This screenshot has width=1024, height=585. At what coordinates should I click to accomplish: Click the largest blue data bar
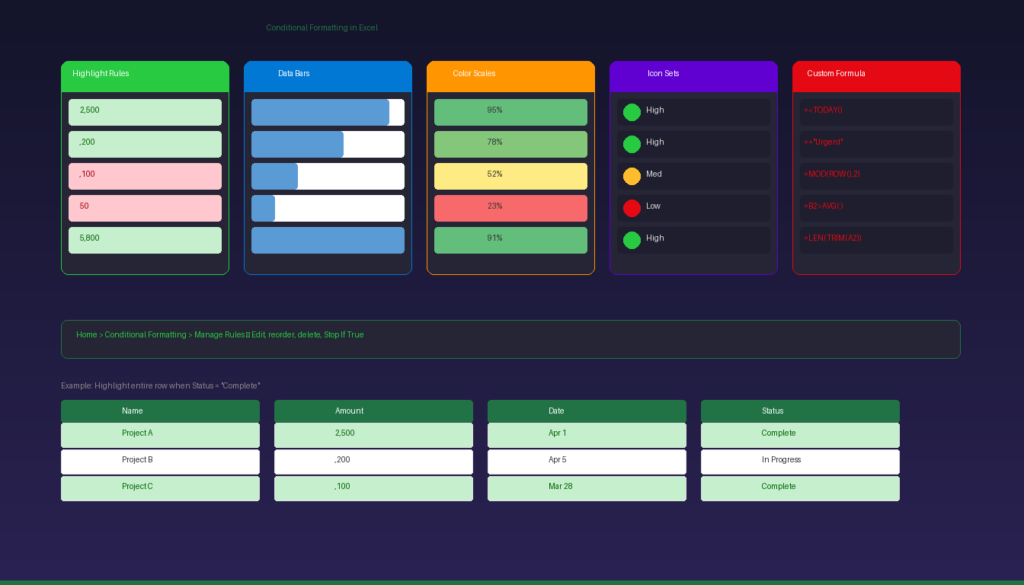tap(327, 240)
